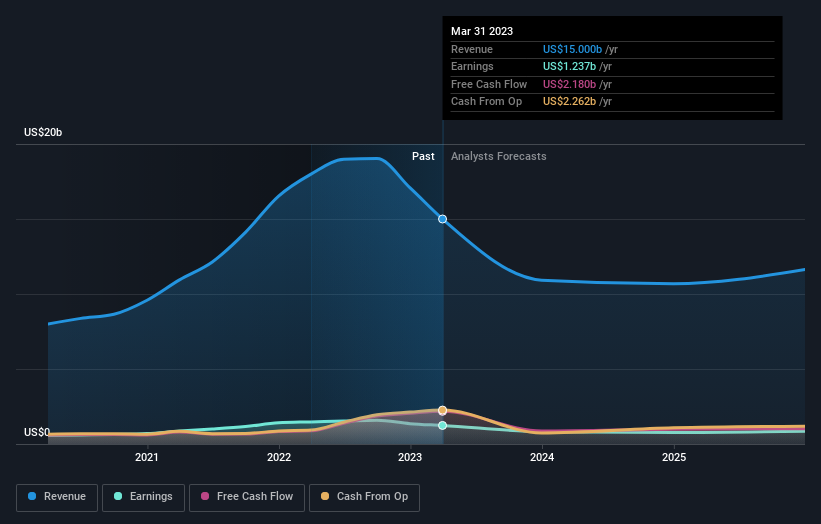Click the Earnings row label in tooltip
This screenshot has width=821, height=524.
point(472,66)
